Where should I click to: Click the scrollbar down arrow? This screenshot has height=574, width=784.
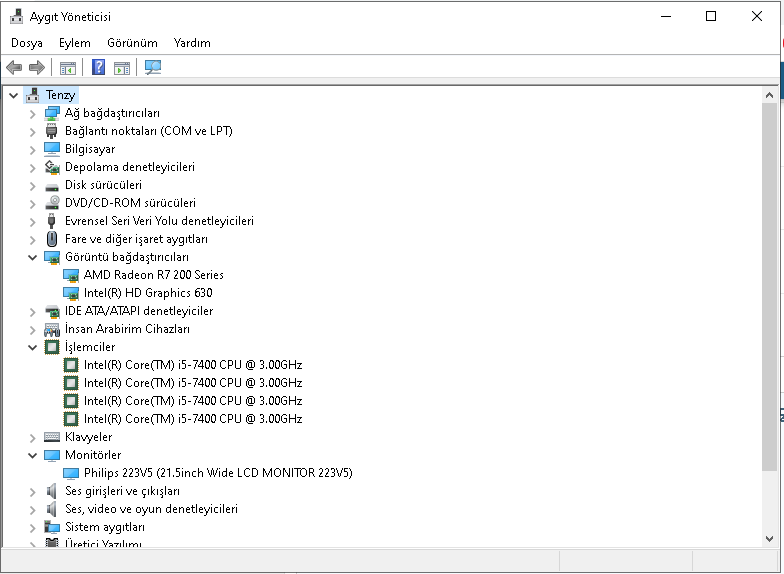click(770, 539)
